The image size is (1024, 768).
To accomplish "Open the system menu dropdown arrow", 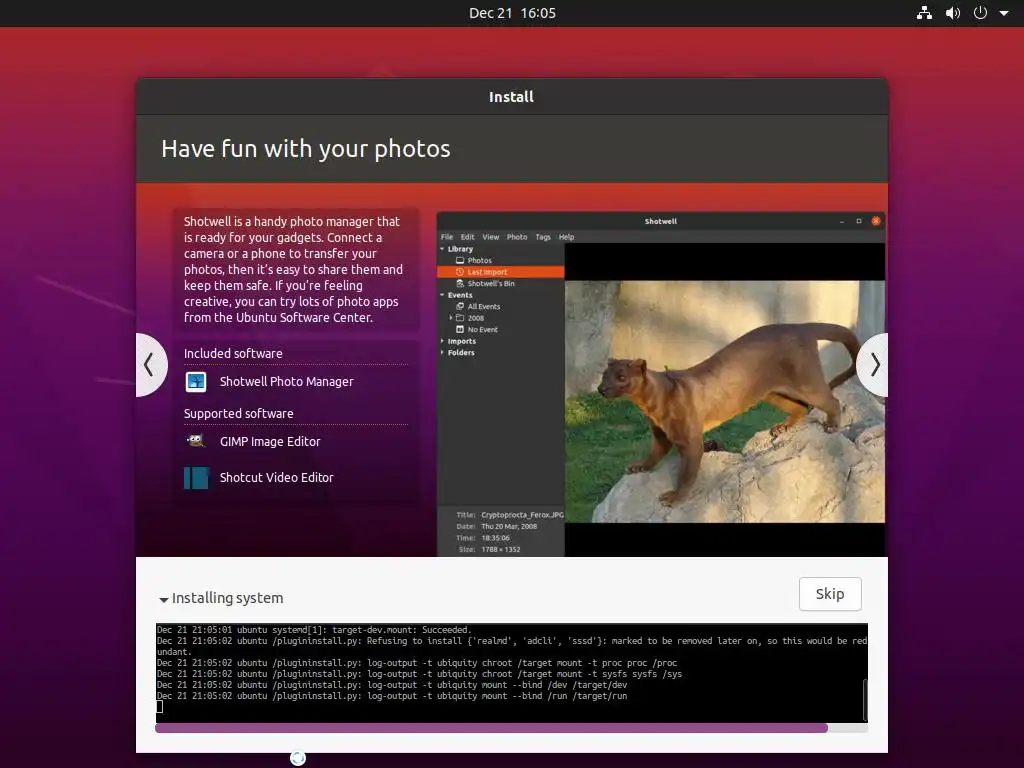I will [1004, 13].
